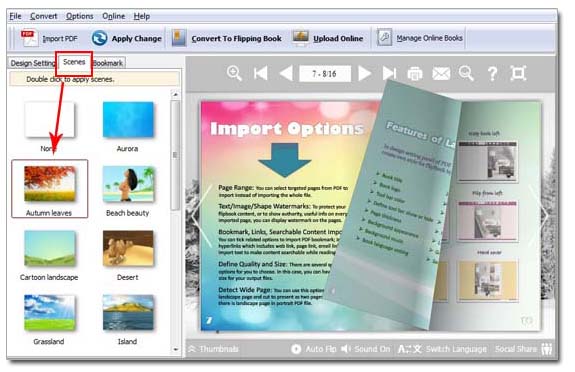The width and height of the screenshot is (575, 372).
Task: Select the Grassland scene thumbnail
Action: (50, 313)
